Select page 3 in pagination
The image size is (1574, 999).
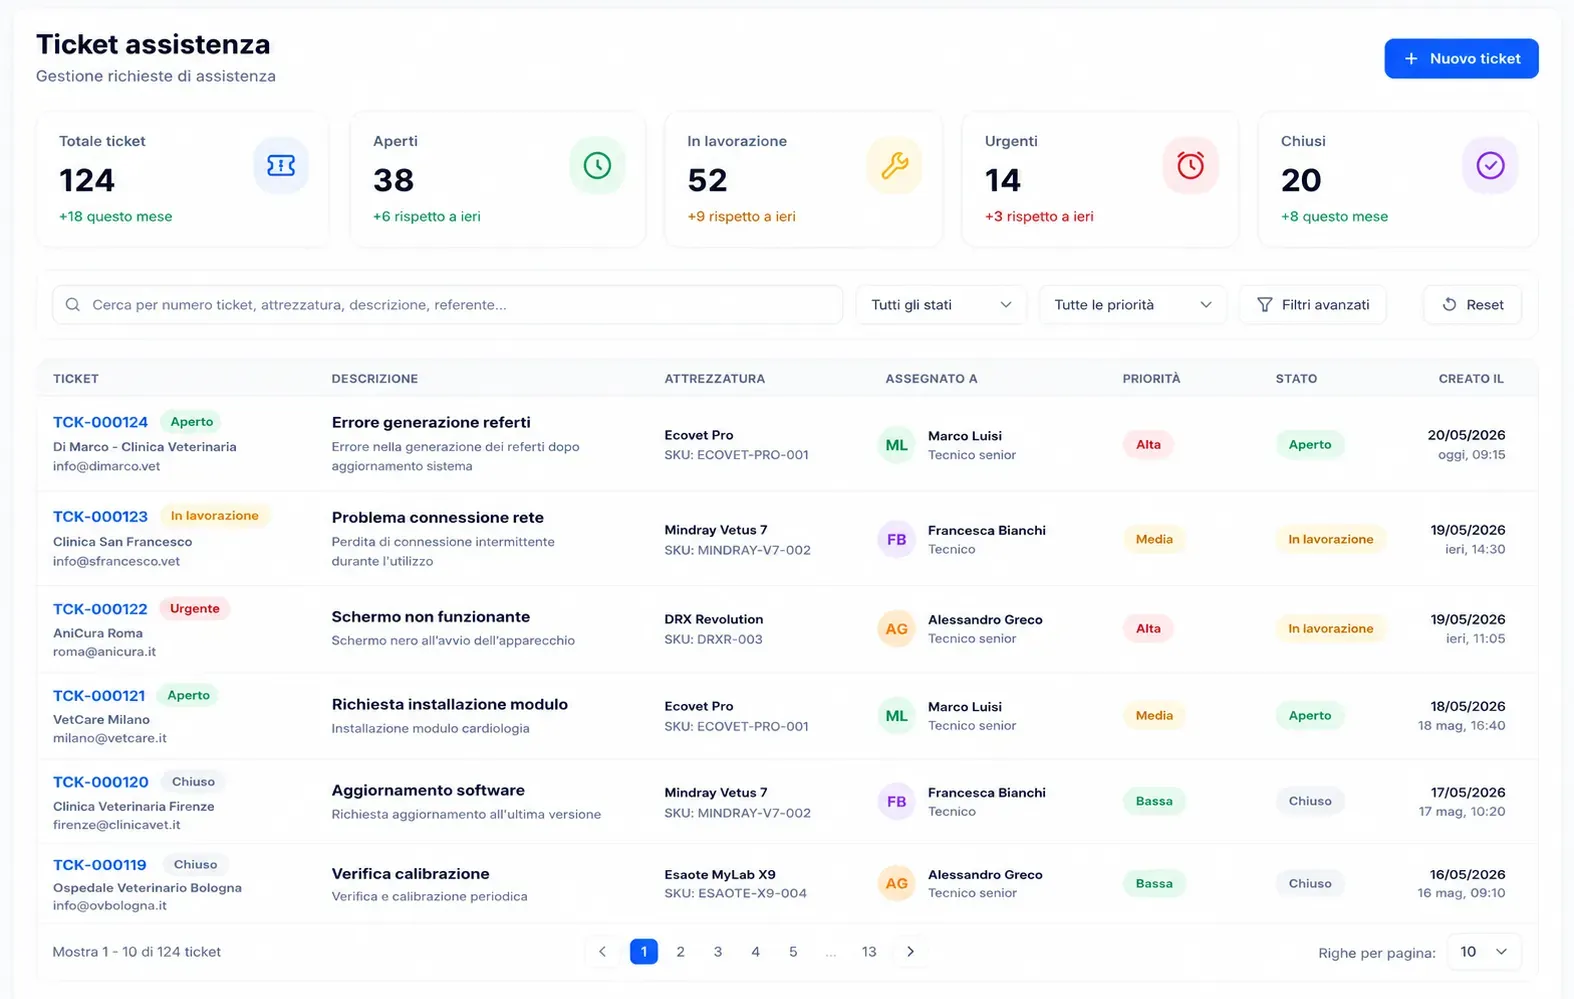(x=718, y=952)
